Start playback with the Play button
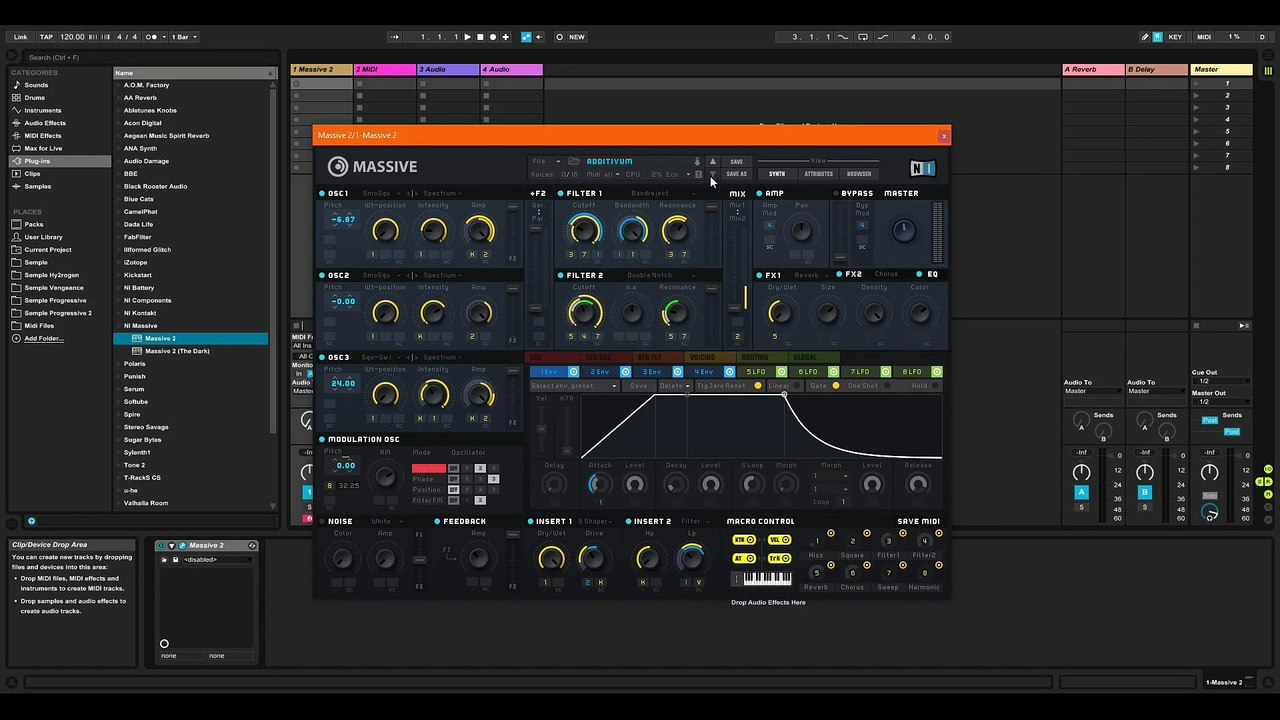1280x720 pixels. tap(467, 37)
